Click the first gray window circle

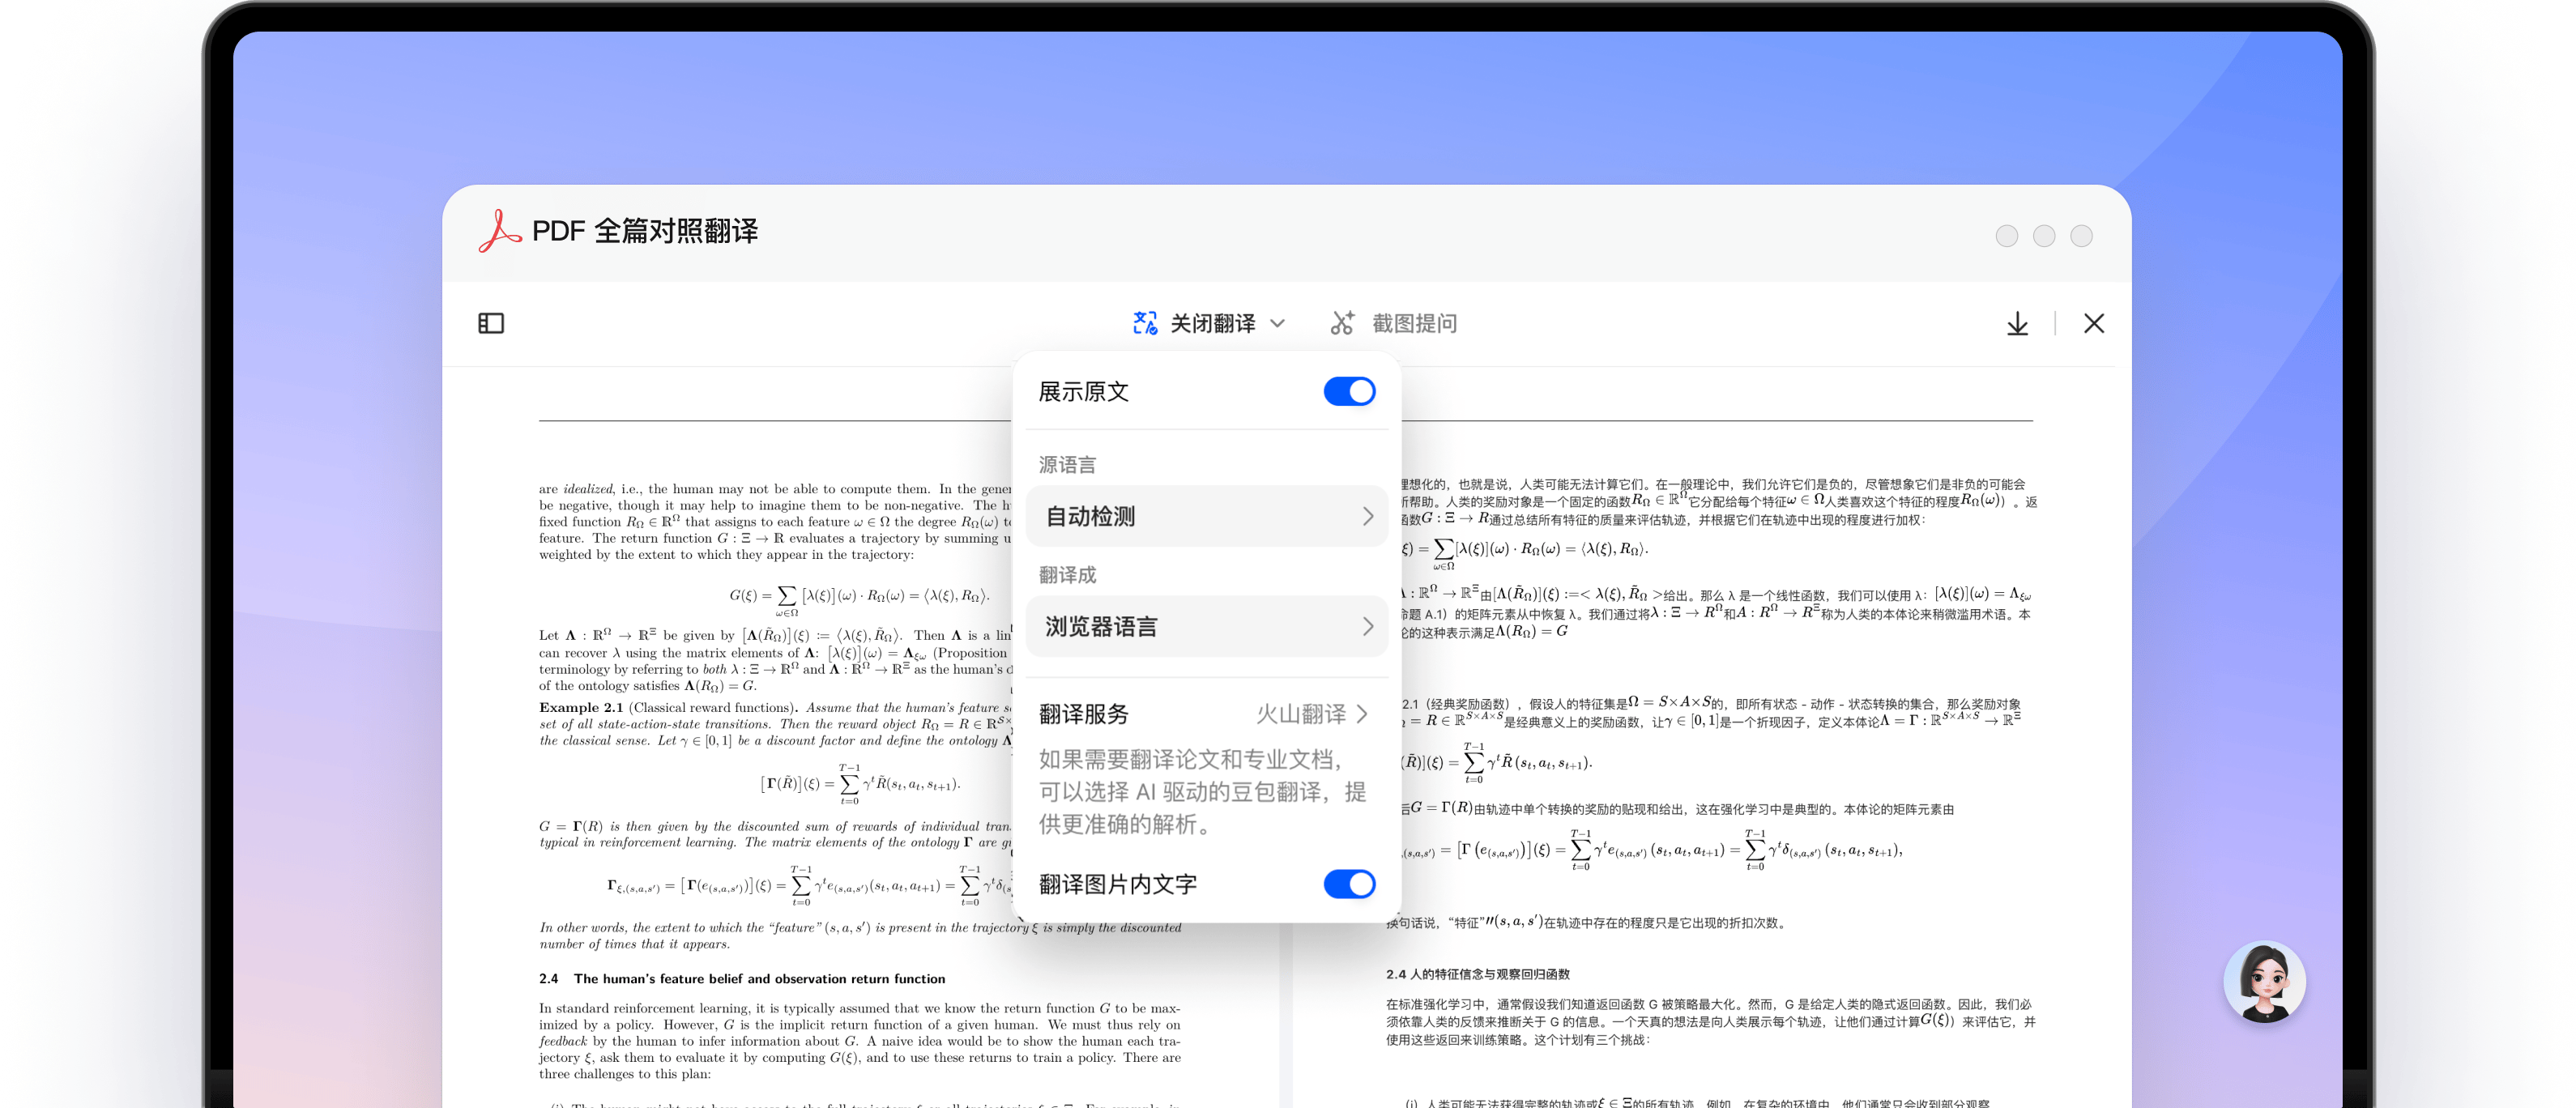click(2006, 236)
